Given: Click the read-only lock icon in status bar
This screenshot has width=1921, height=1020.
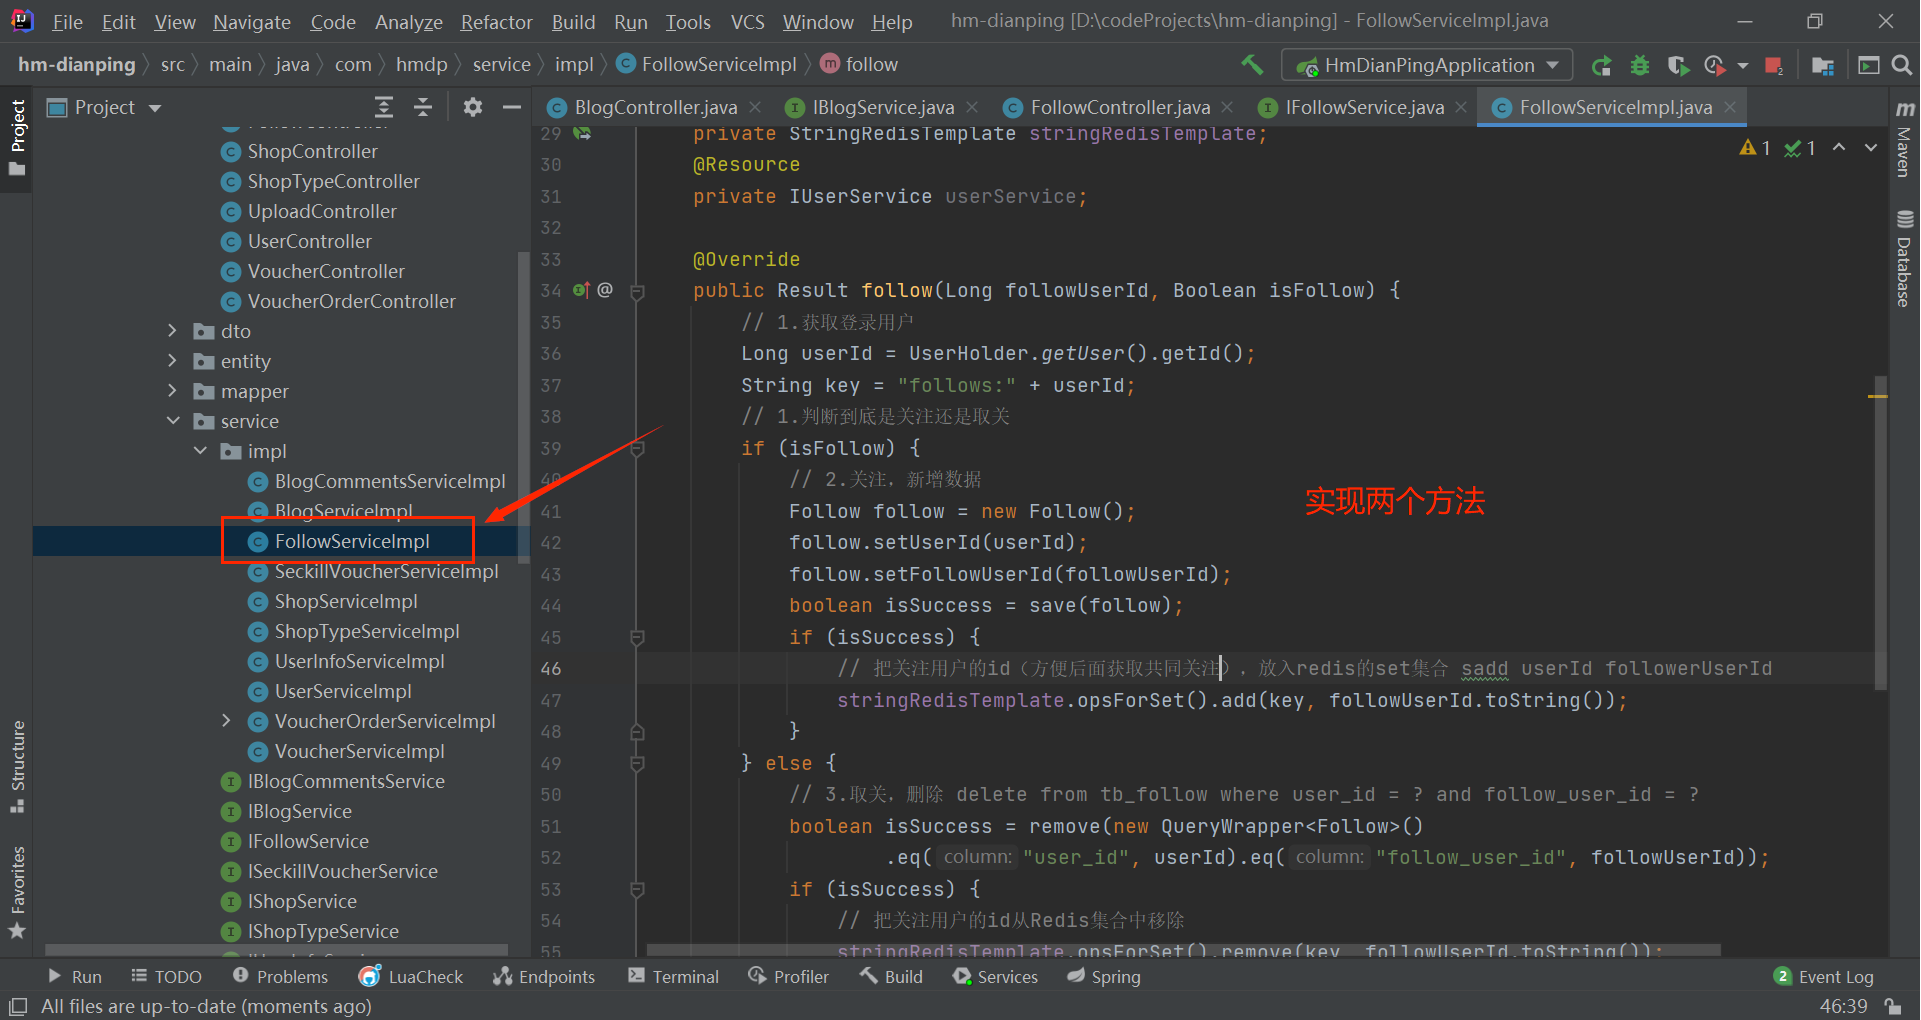Looking at the screenshot, I should click(1893, 1006).
